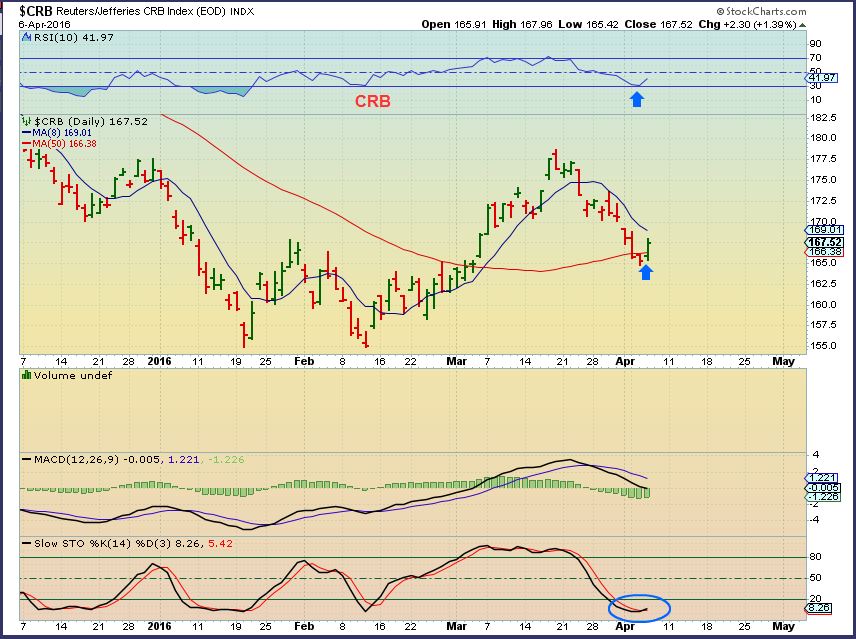The height and width of the screenshot is (639, 856).
Task: Click the 41.97 RSI value tag on right axis
Action: pos(822,77)
